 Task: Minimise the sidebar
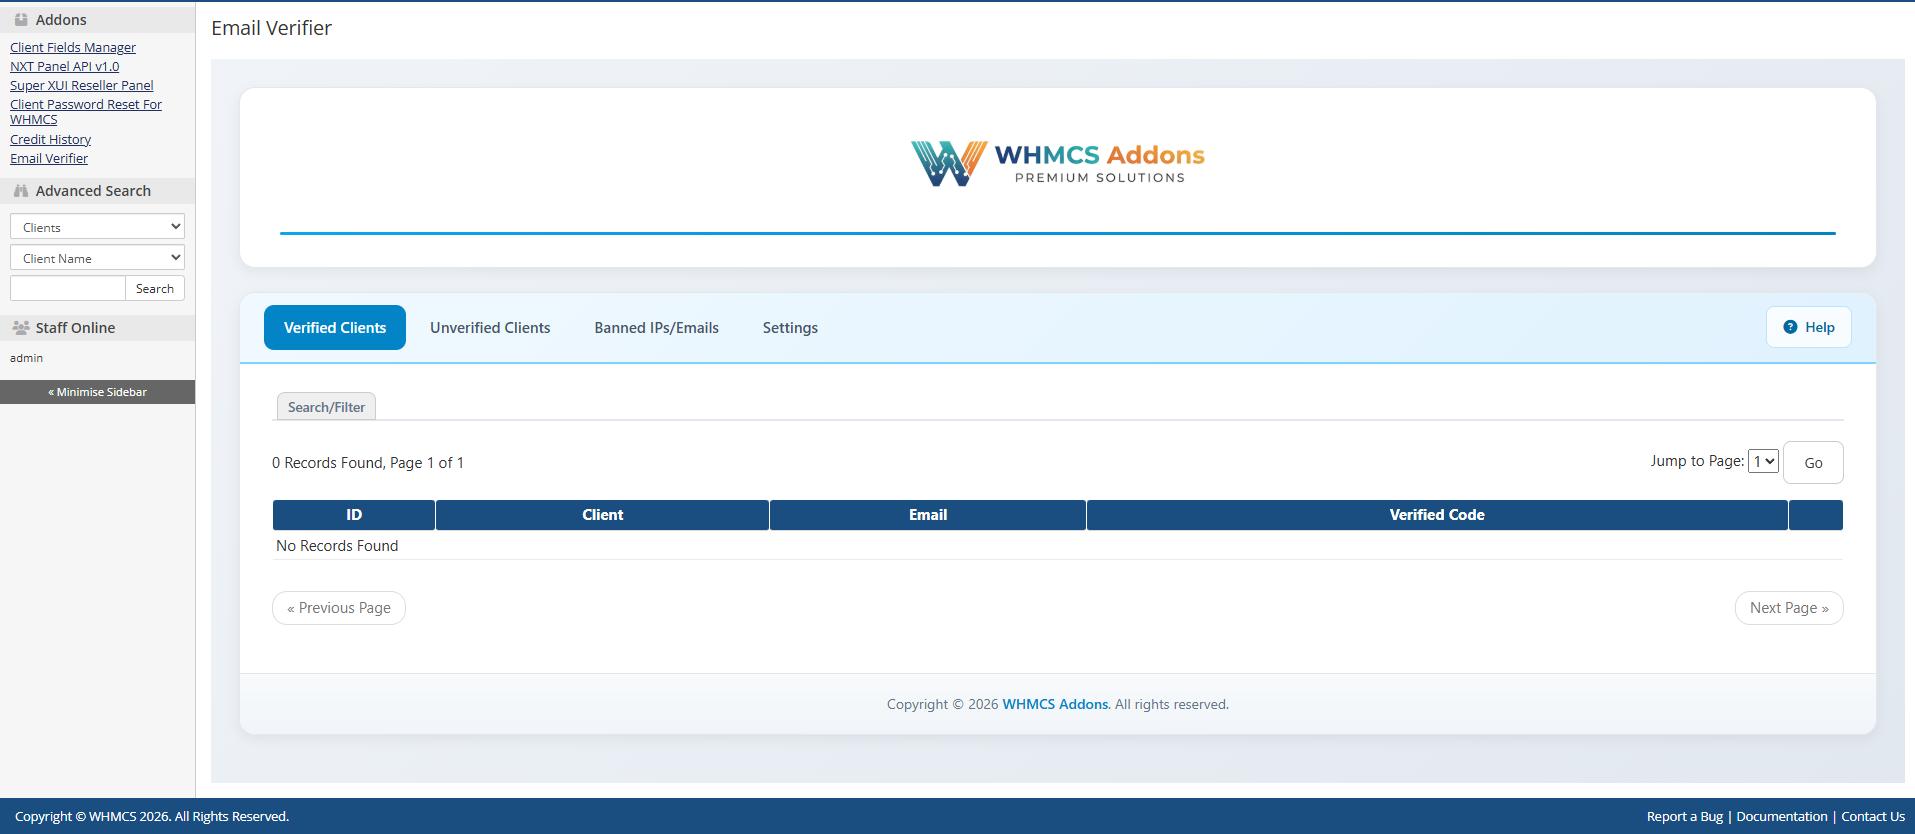[x=97, y=392]
